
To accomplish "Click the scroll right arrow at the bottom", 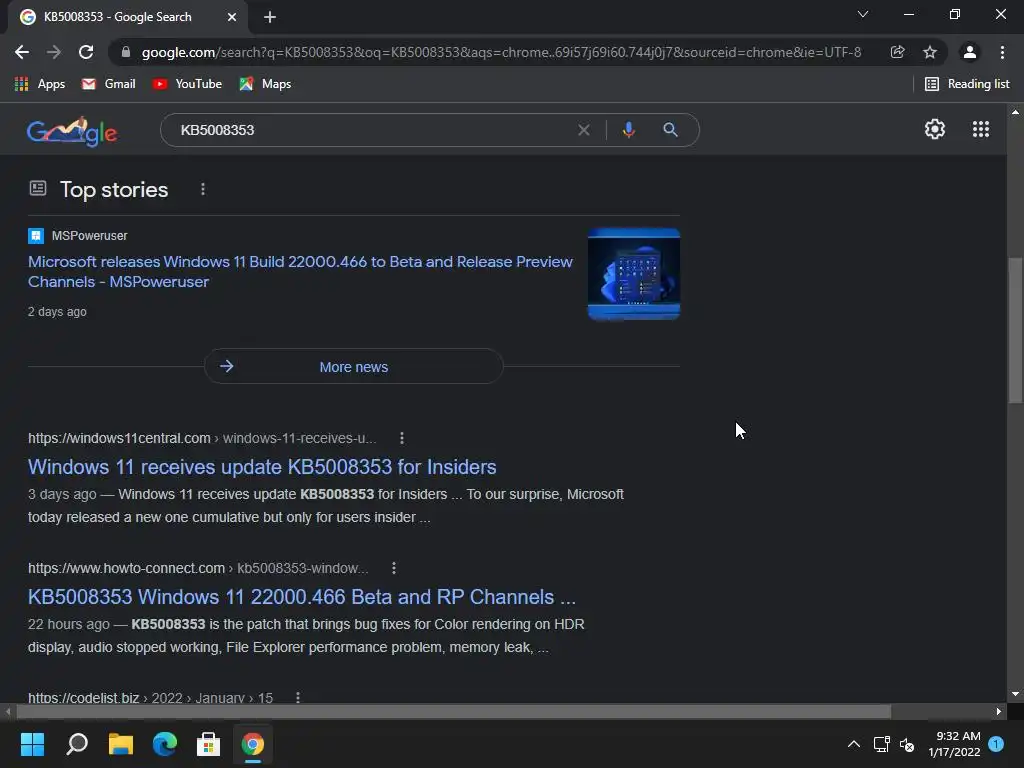I will click(x=999, y=711).
